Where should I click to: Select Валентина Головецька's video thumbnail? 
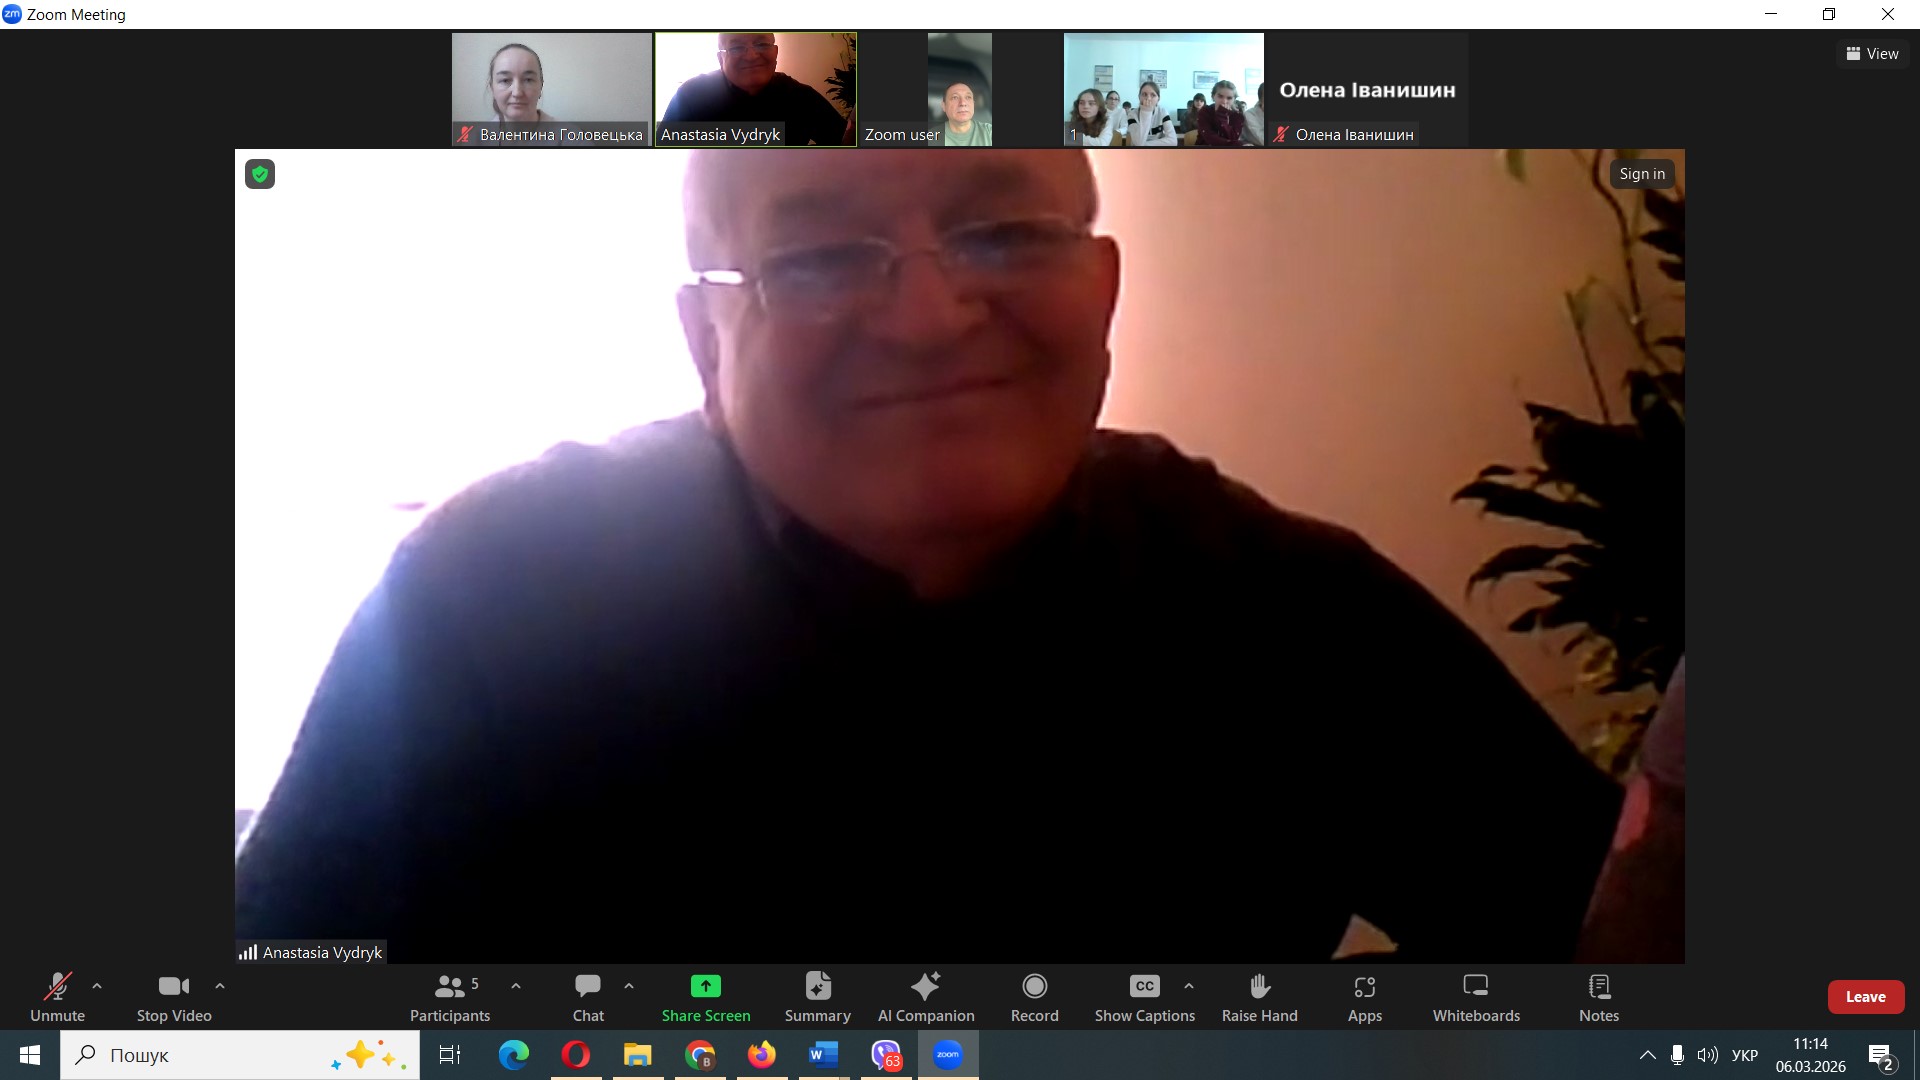pyautogui.click(x=551, y=88)
